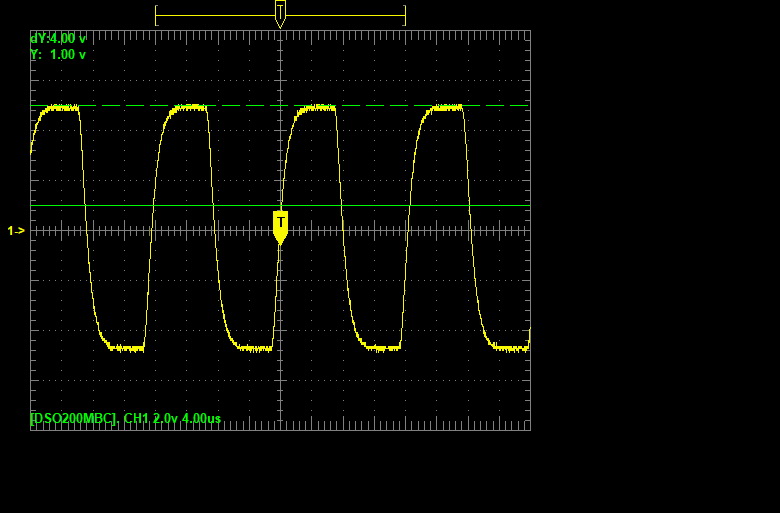Click the dY: 4.00 v cursor readout

58,39
